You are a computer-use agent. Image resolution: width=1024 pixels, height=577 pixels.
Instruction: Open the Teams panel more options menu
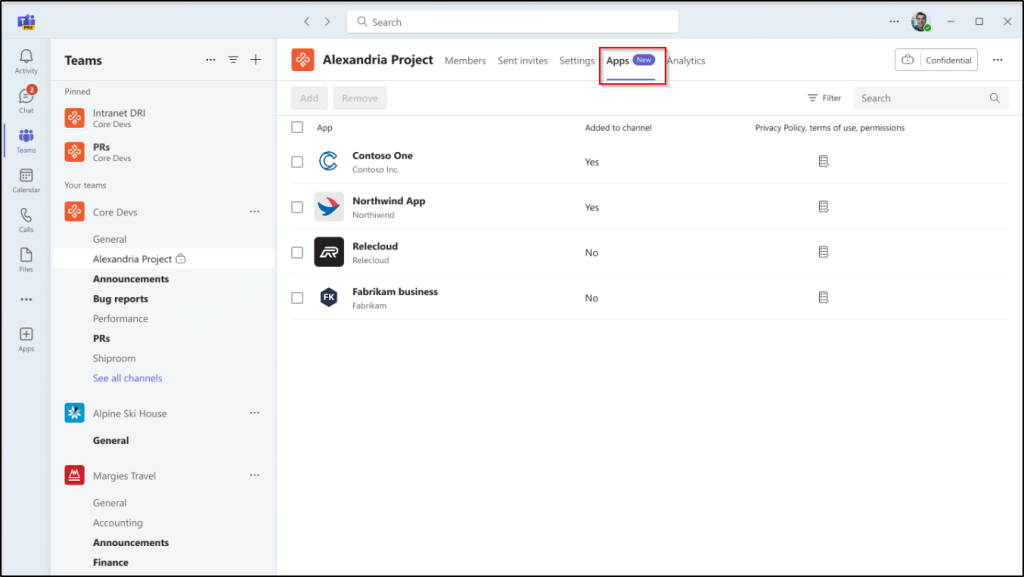point(210,59)
